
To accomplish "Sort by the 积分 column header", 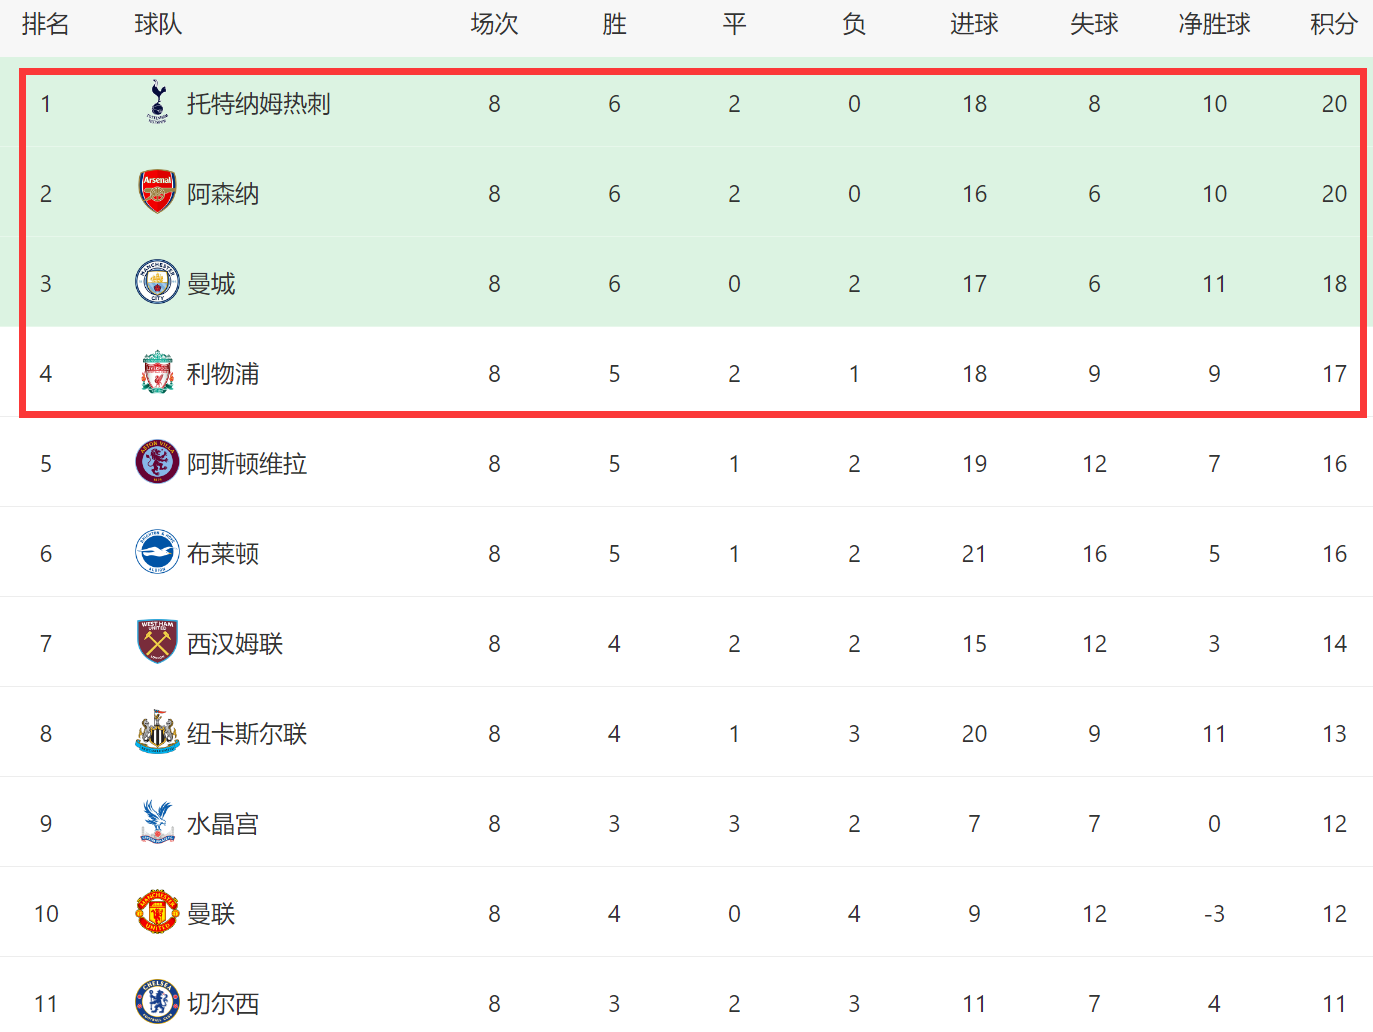I will point(1334,24).
